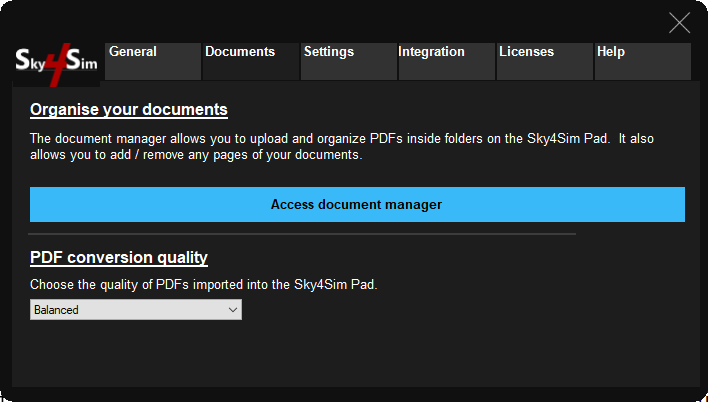Click the Sky4Sim logo

(x=56, y=64)
